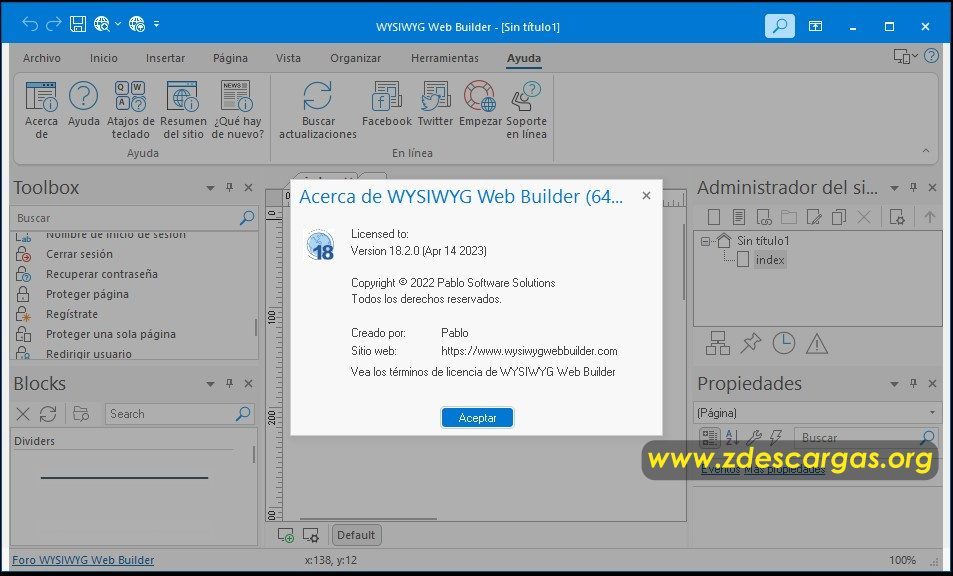Click Buscar actualizaciones icon
Screen dimensions: 953x576
pos(318,97)
